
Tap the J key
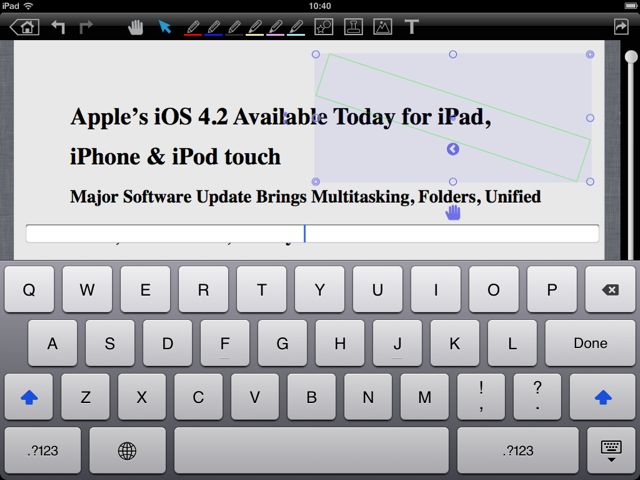tap(397, 343)
